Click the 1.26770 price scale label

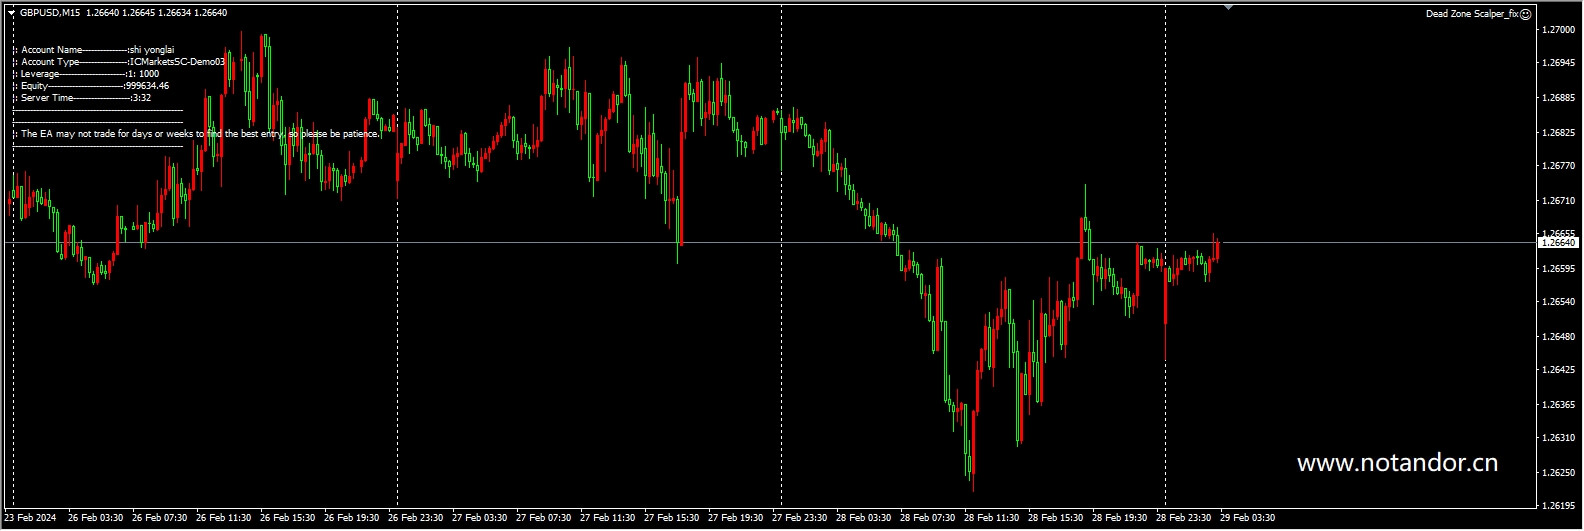(1559, 166)
